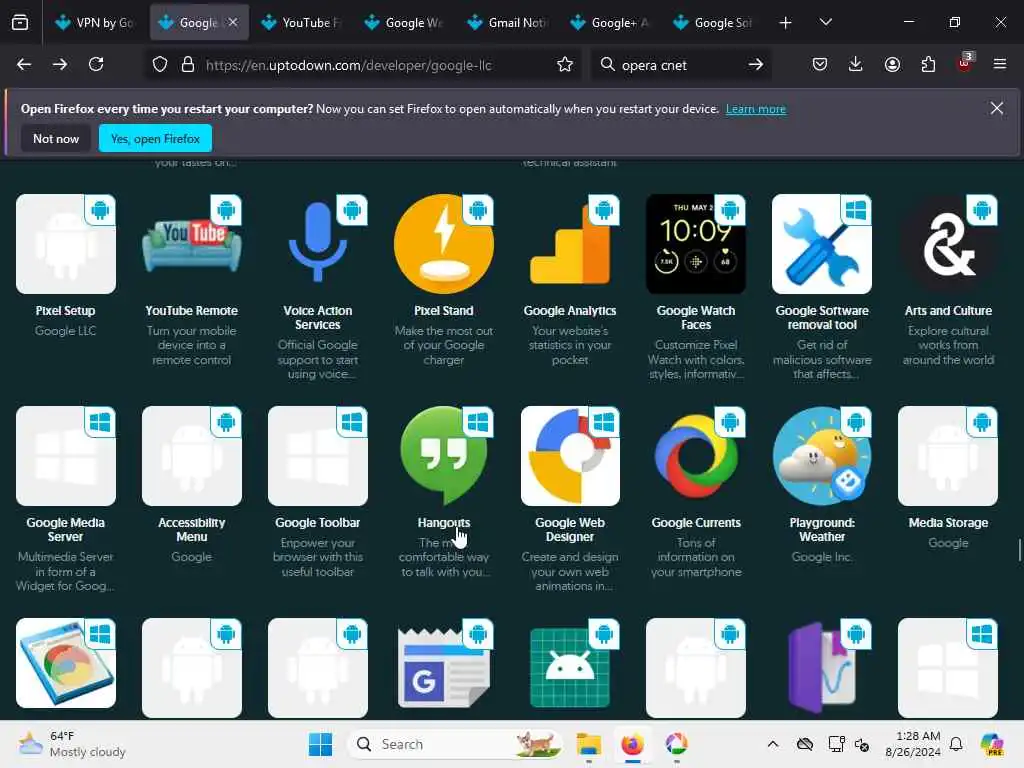Open the Pixel Stand app icon
Image resolution: width=1024 pixels, height=768 pixels.
(443, 244)
